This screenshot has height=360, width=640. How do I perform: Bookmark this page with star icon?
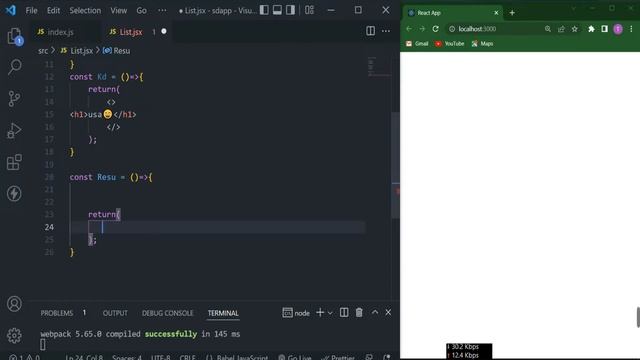pos(575,29)
